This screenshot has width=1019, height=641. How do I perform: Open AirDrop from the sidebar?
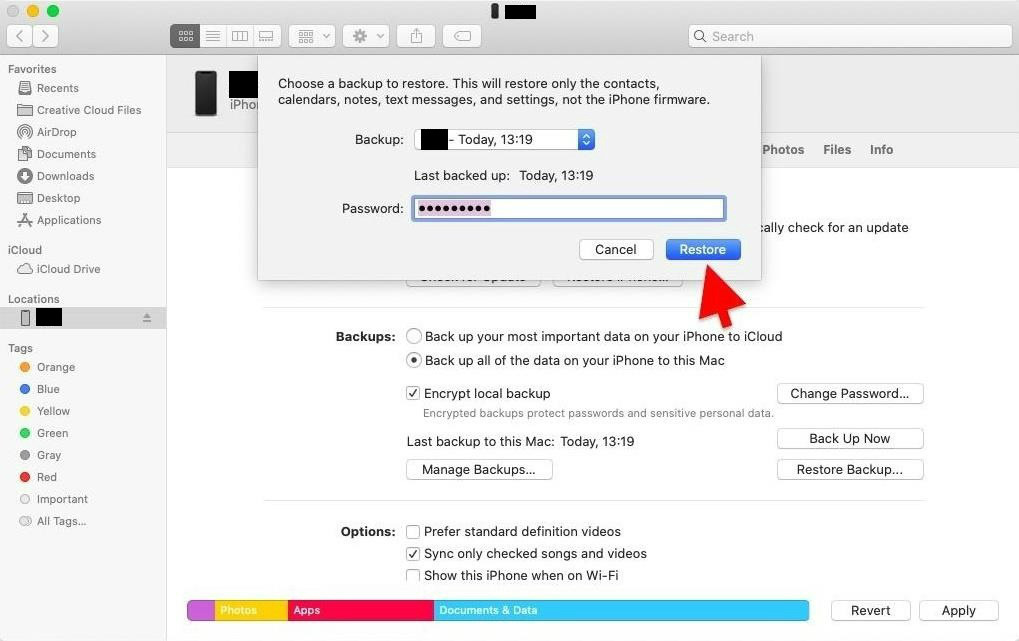point(56,132)
